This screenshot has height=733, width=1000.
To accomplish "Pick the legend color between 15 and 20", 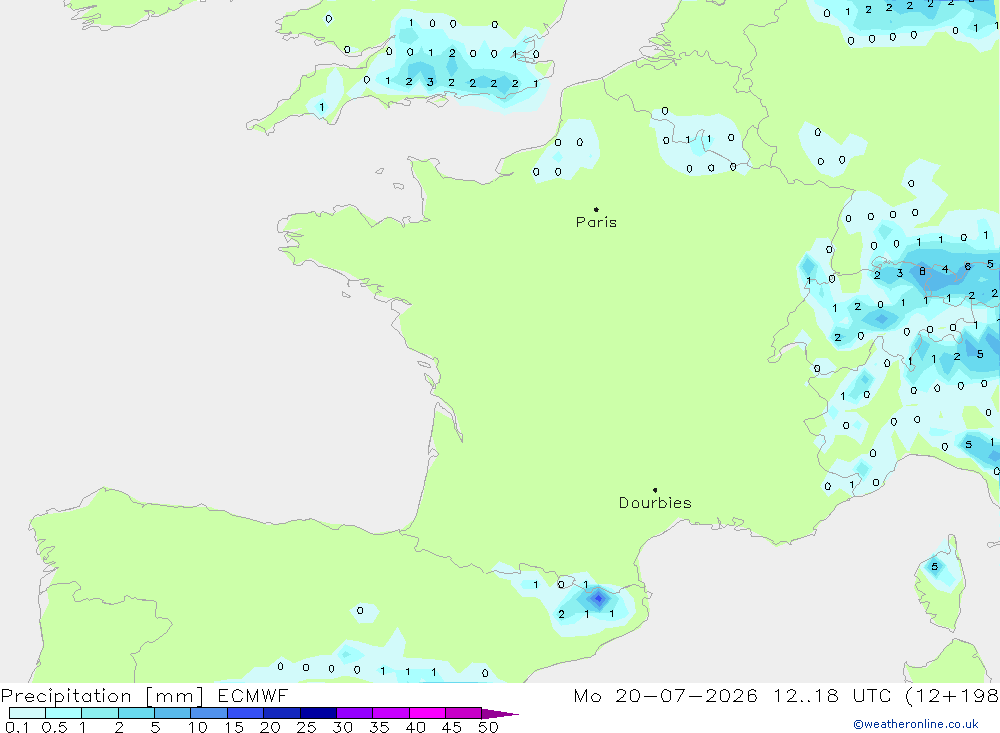I will [245, 713].
